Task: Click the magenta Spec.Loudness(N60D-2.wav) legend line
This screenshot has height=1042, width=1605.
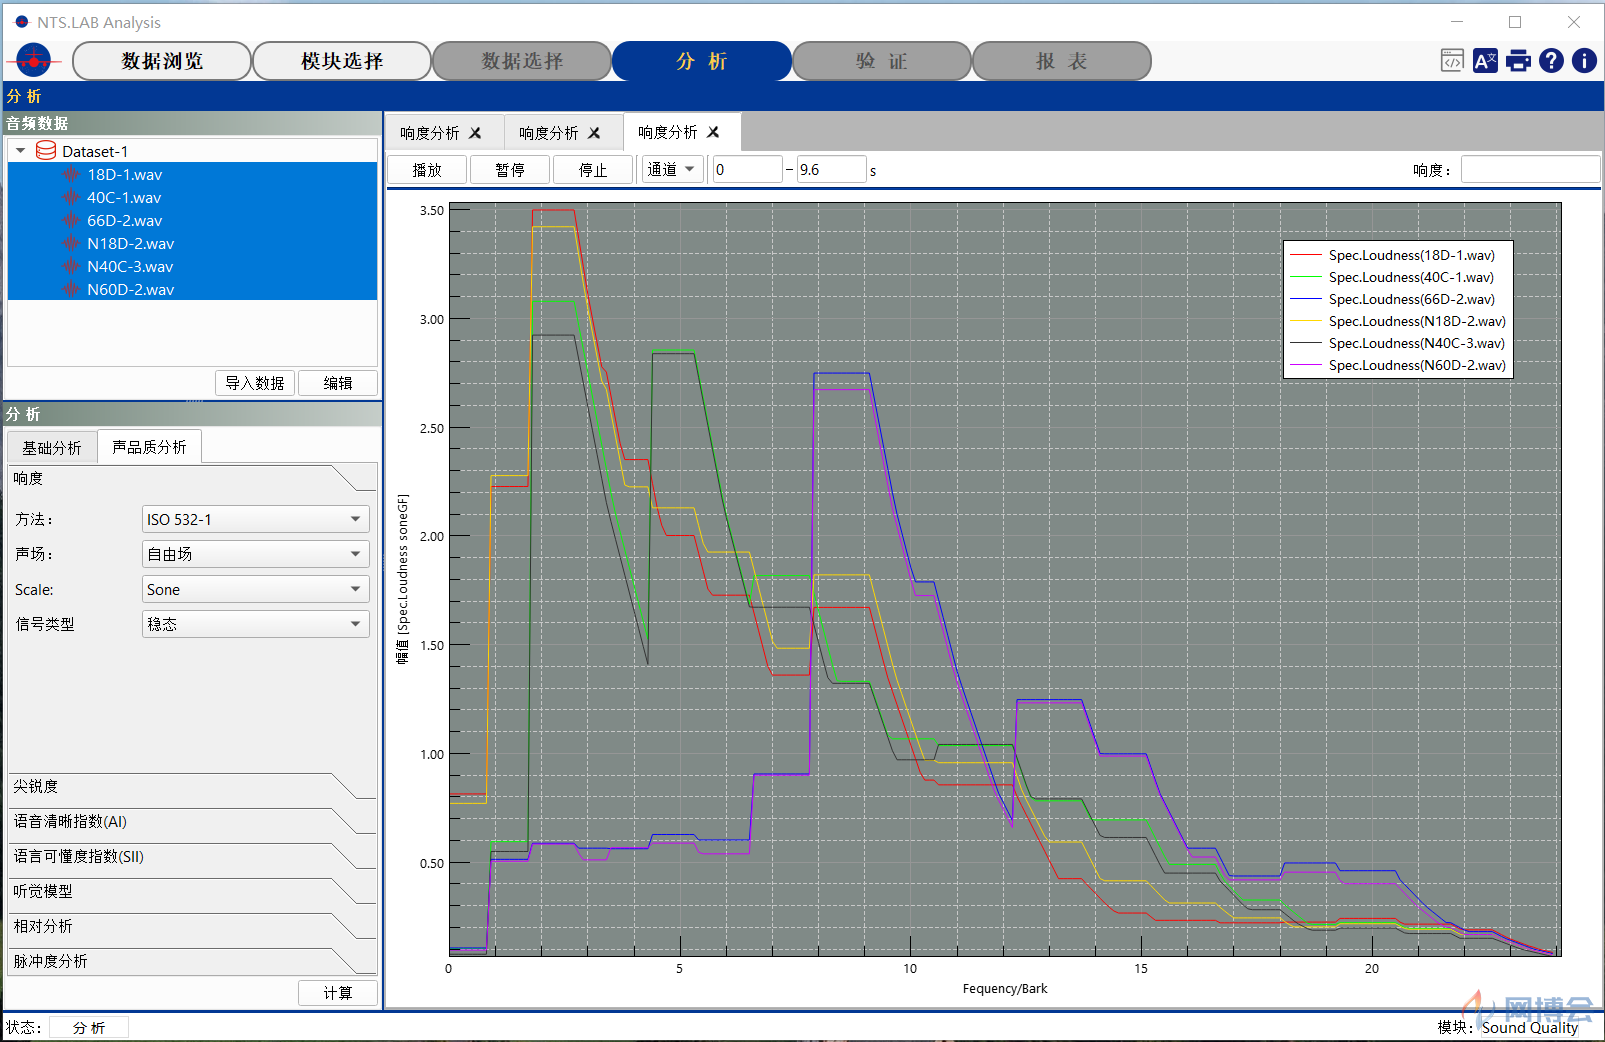Action: point(1306,365)
